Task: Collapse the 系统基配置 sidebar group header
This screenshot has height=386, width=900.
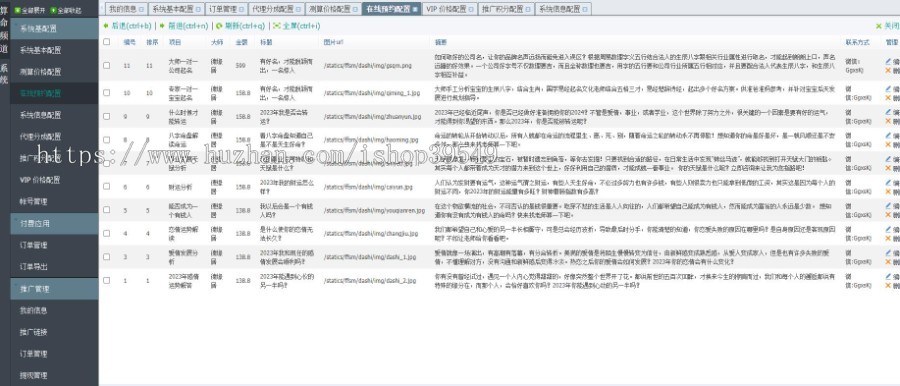Action: (55, 29)
